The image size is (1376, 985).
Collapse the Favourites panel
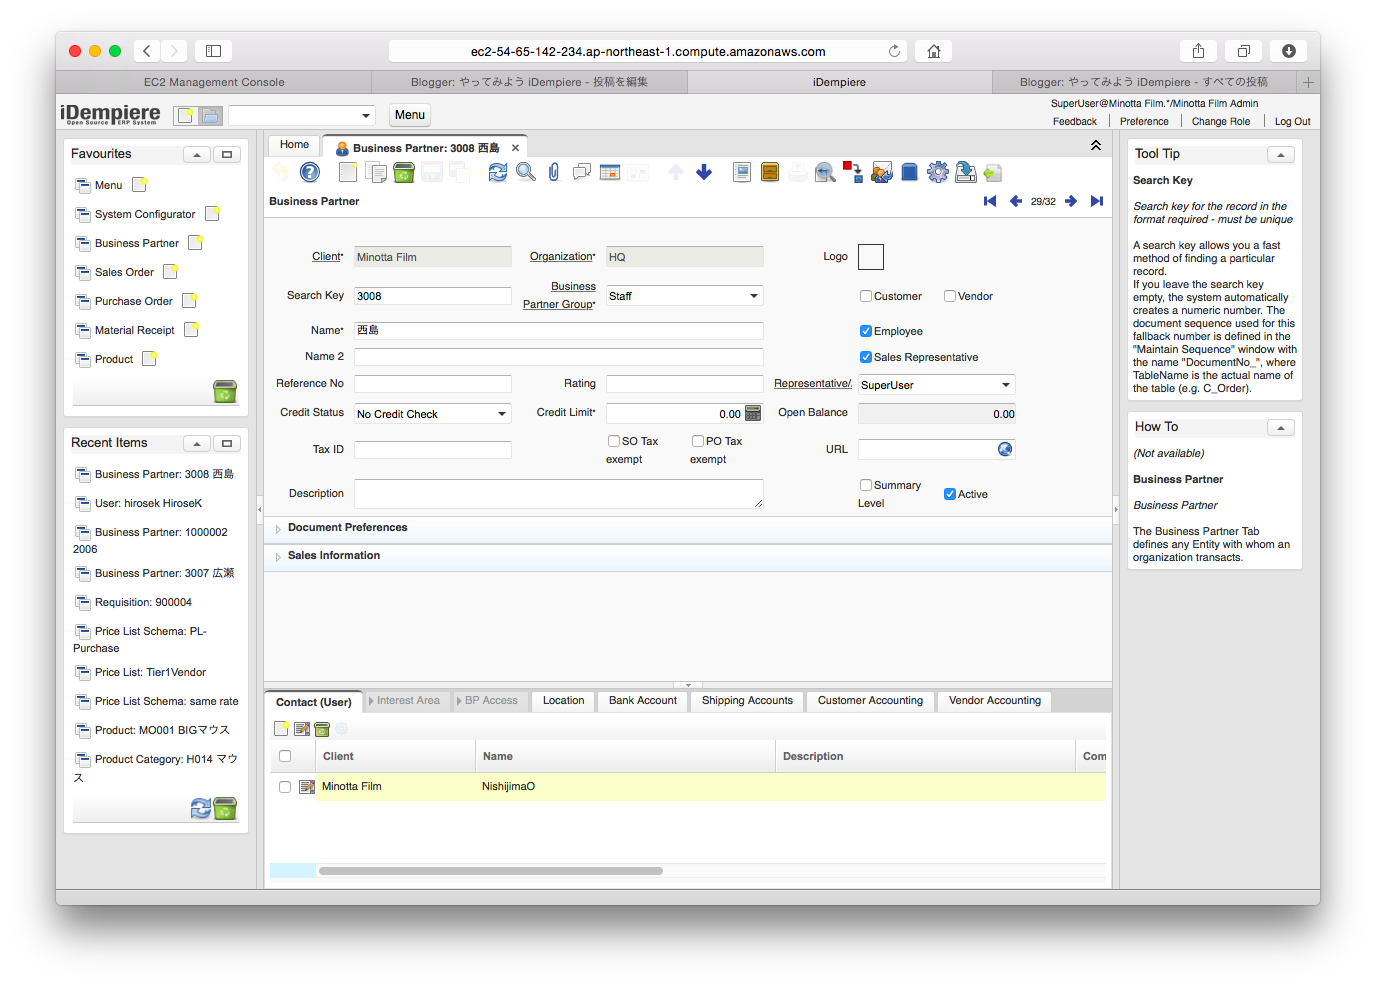coord(197,155)
